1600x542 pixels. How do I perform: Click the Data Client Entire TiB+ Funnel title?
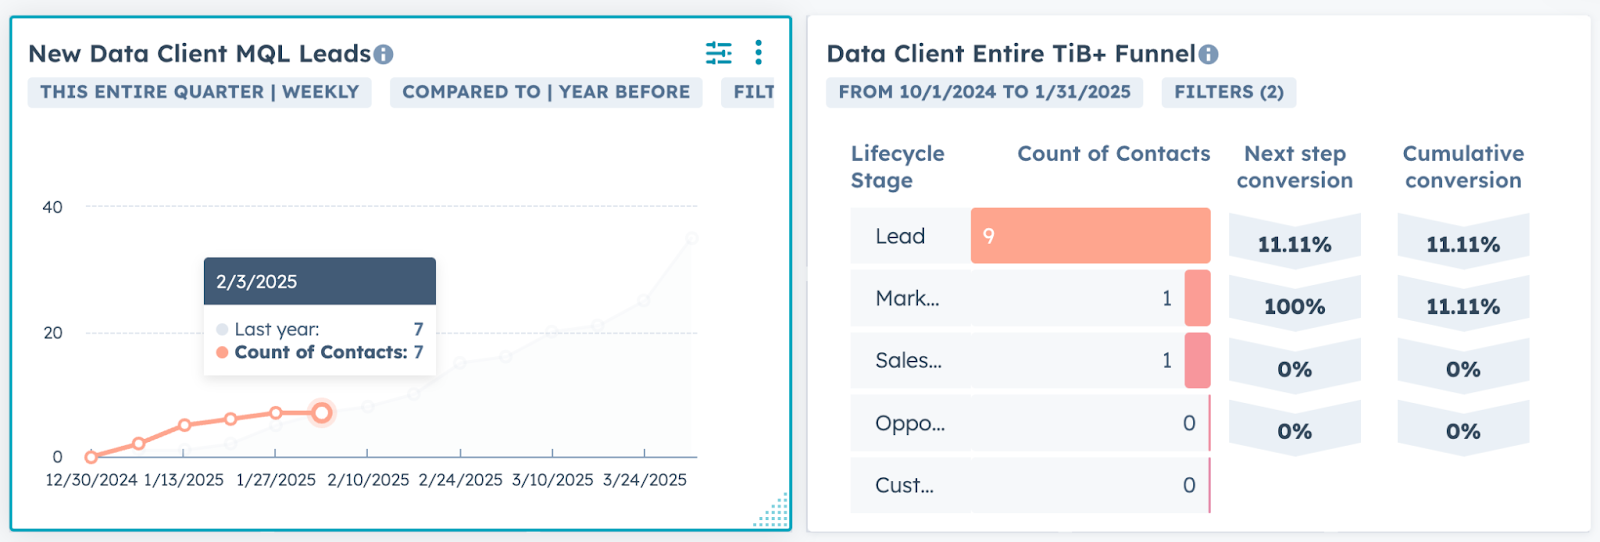[1010, 54]
